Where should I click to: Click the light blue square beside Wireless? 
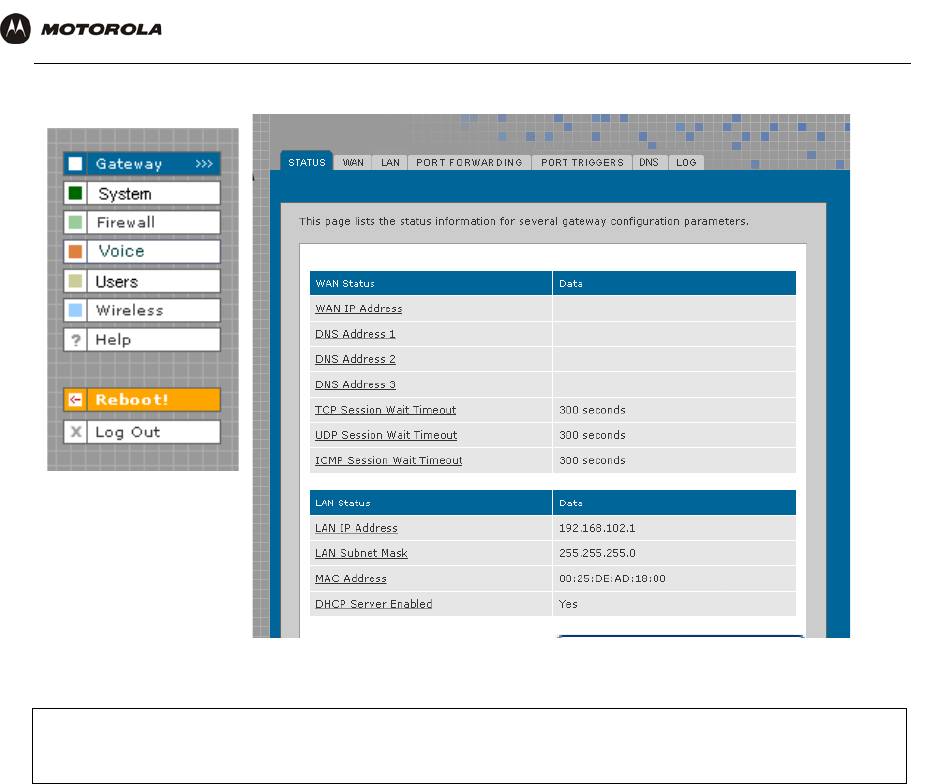(x=75, y=310)
